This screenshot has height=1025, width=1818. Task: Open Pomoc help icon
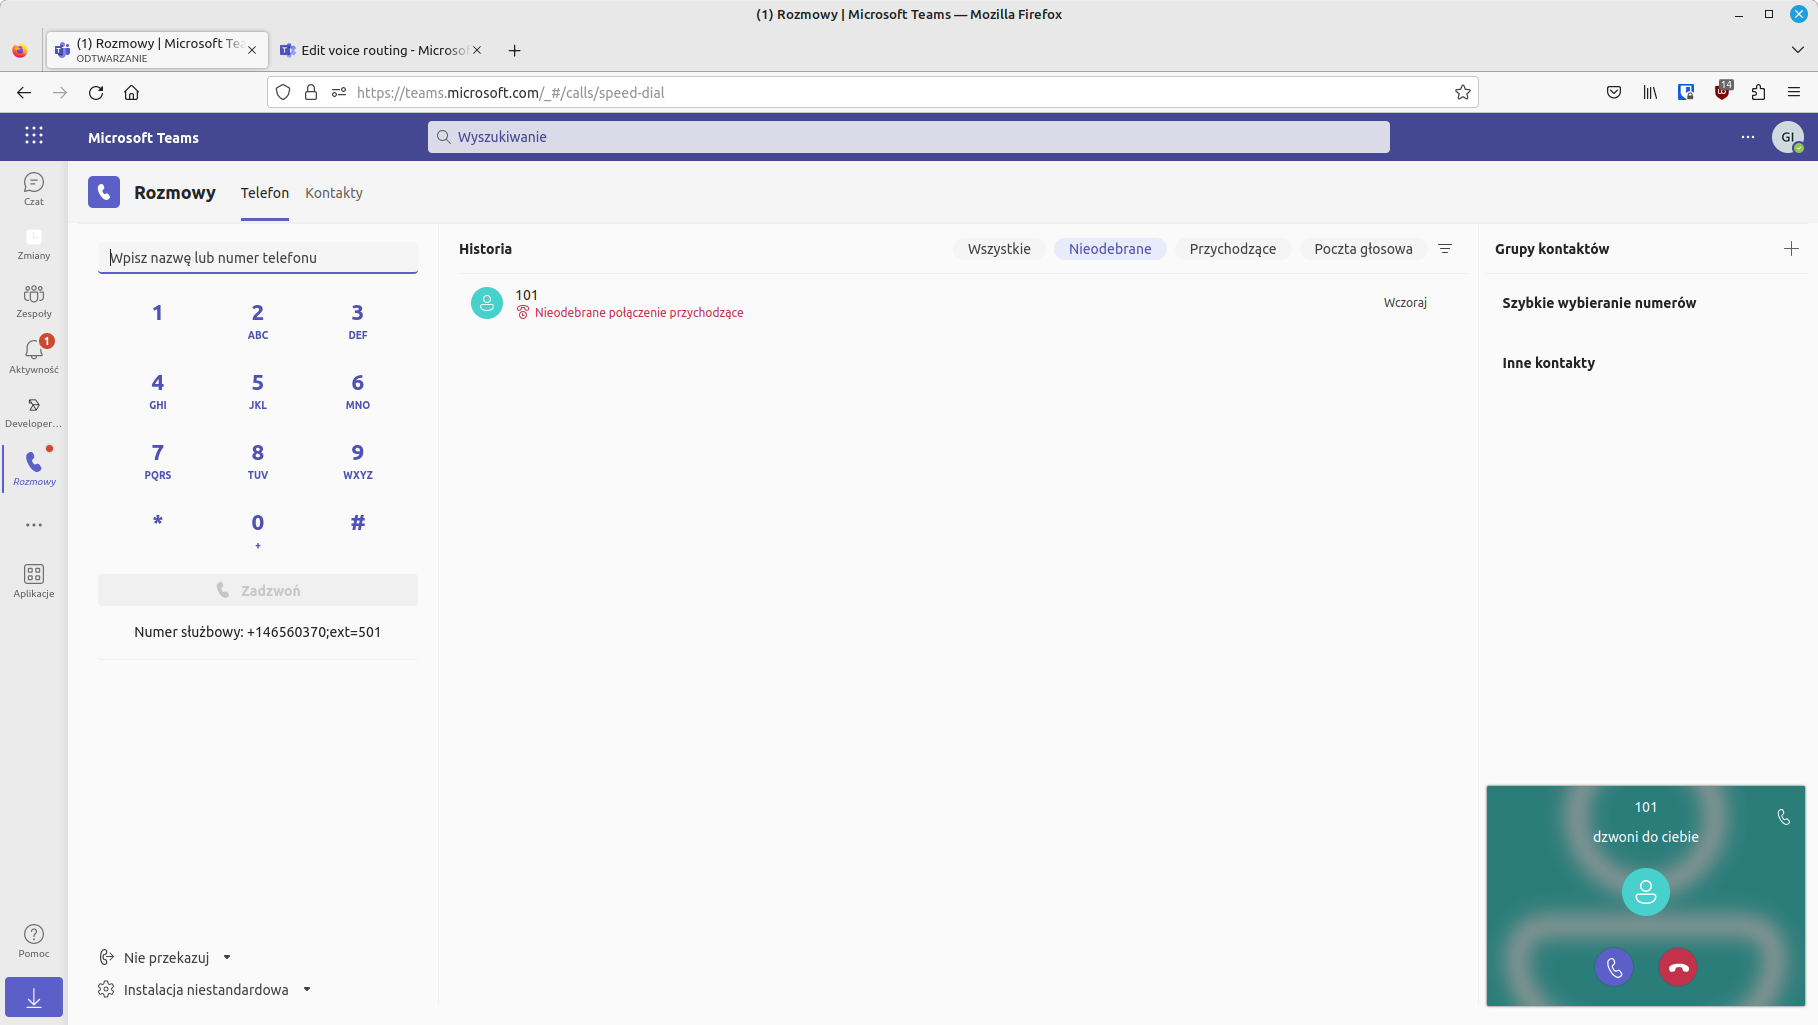click(34, 940)
